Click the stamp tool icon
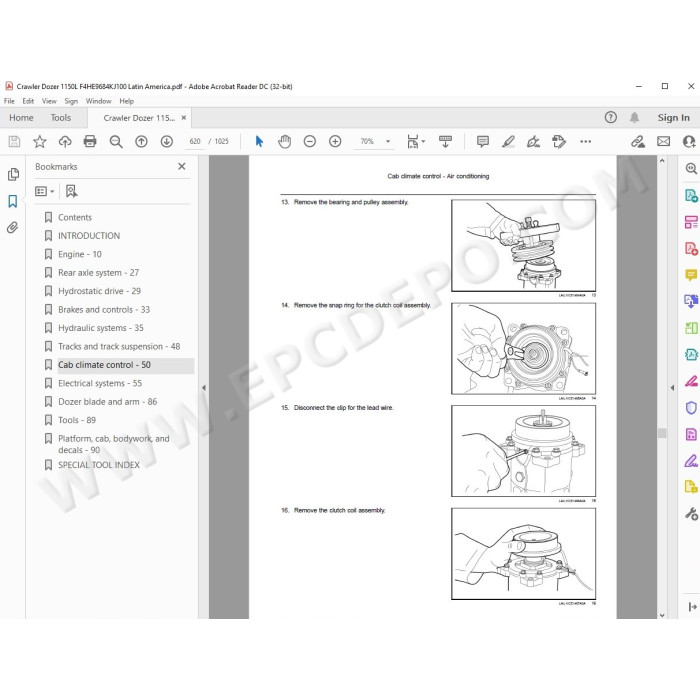 coord(559,142)
